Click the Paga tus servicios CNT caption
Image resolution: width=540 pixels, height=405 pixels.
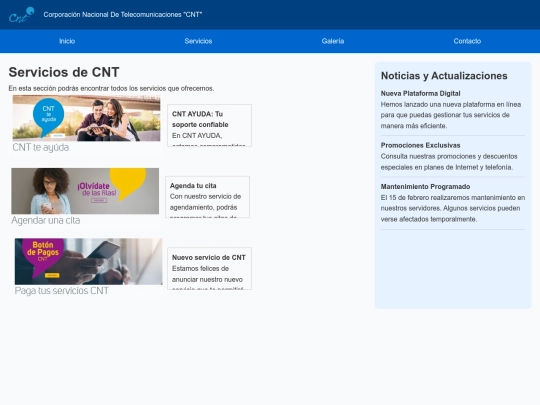coord(62,291)
